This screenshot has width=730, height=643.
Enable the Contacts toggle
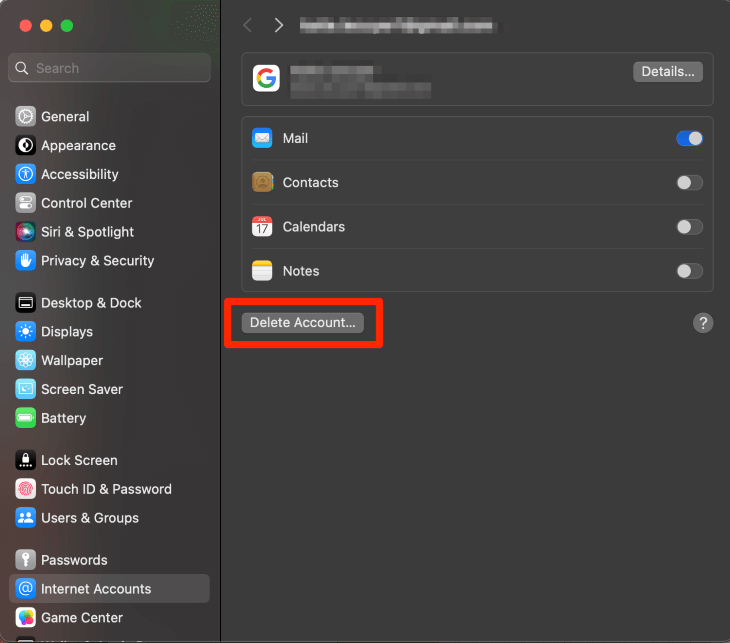(689, 183)
